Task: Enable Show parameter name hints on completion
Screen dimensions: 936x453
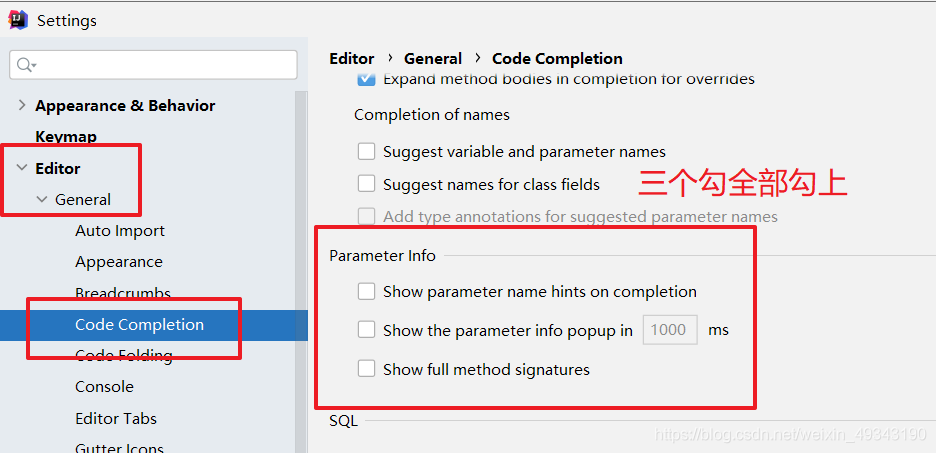Action: 366,292
